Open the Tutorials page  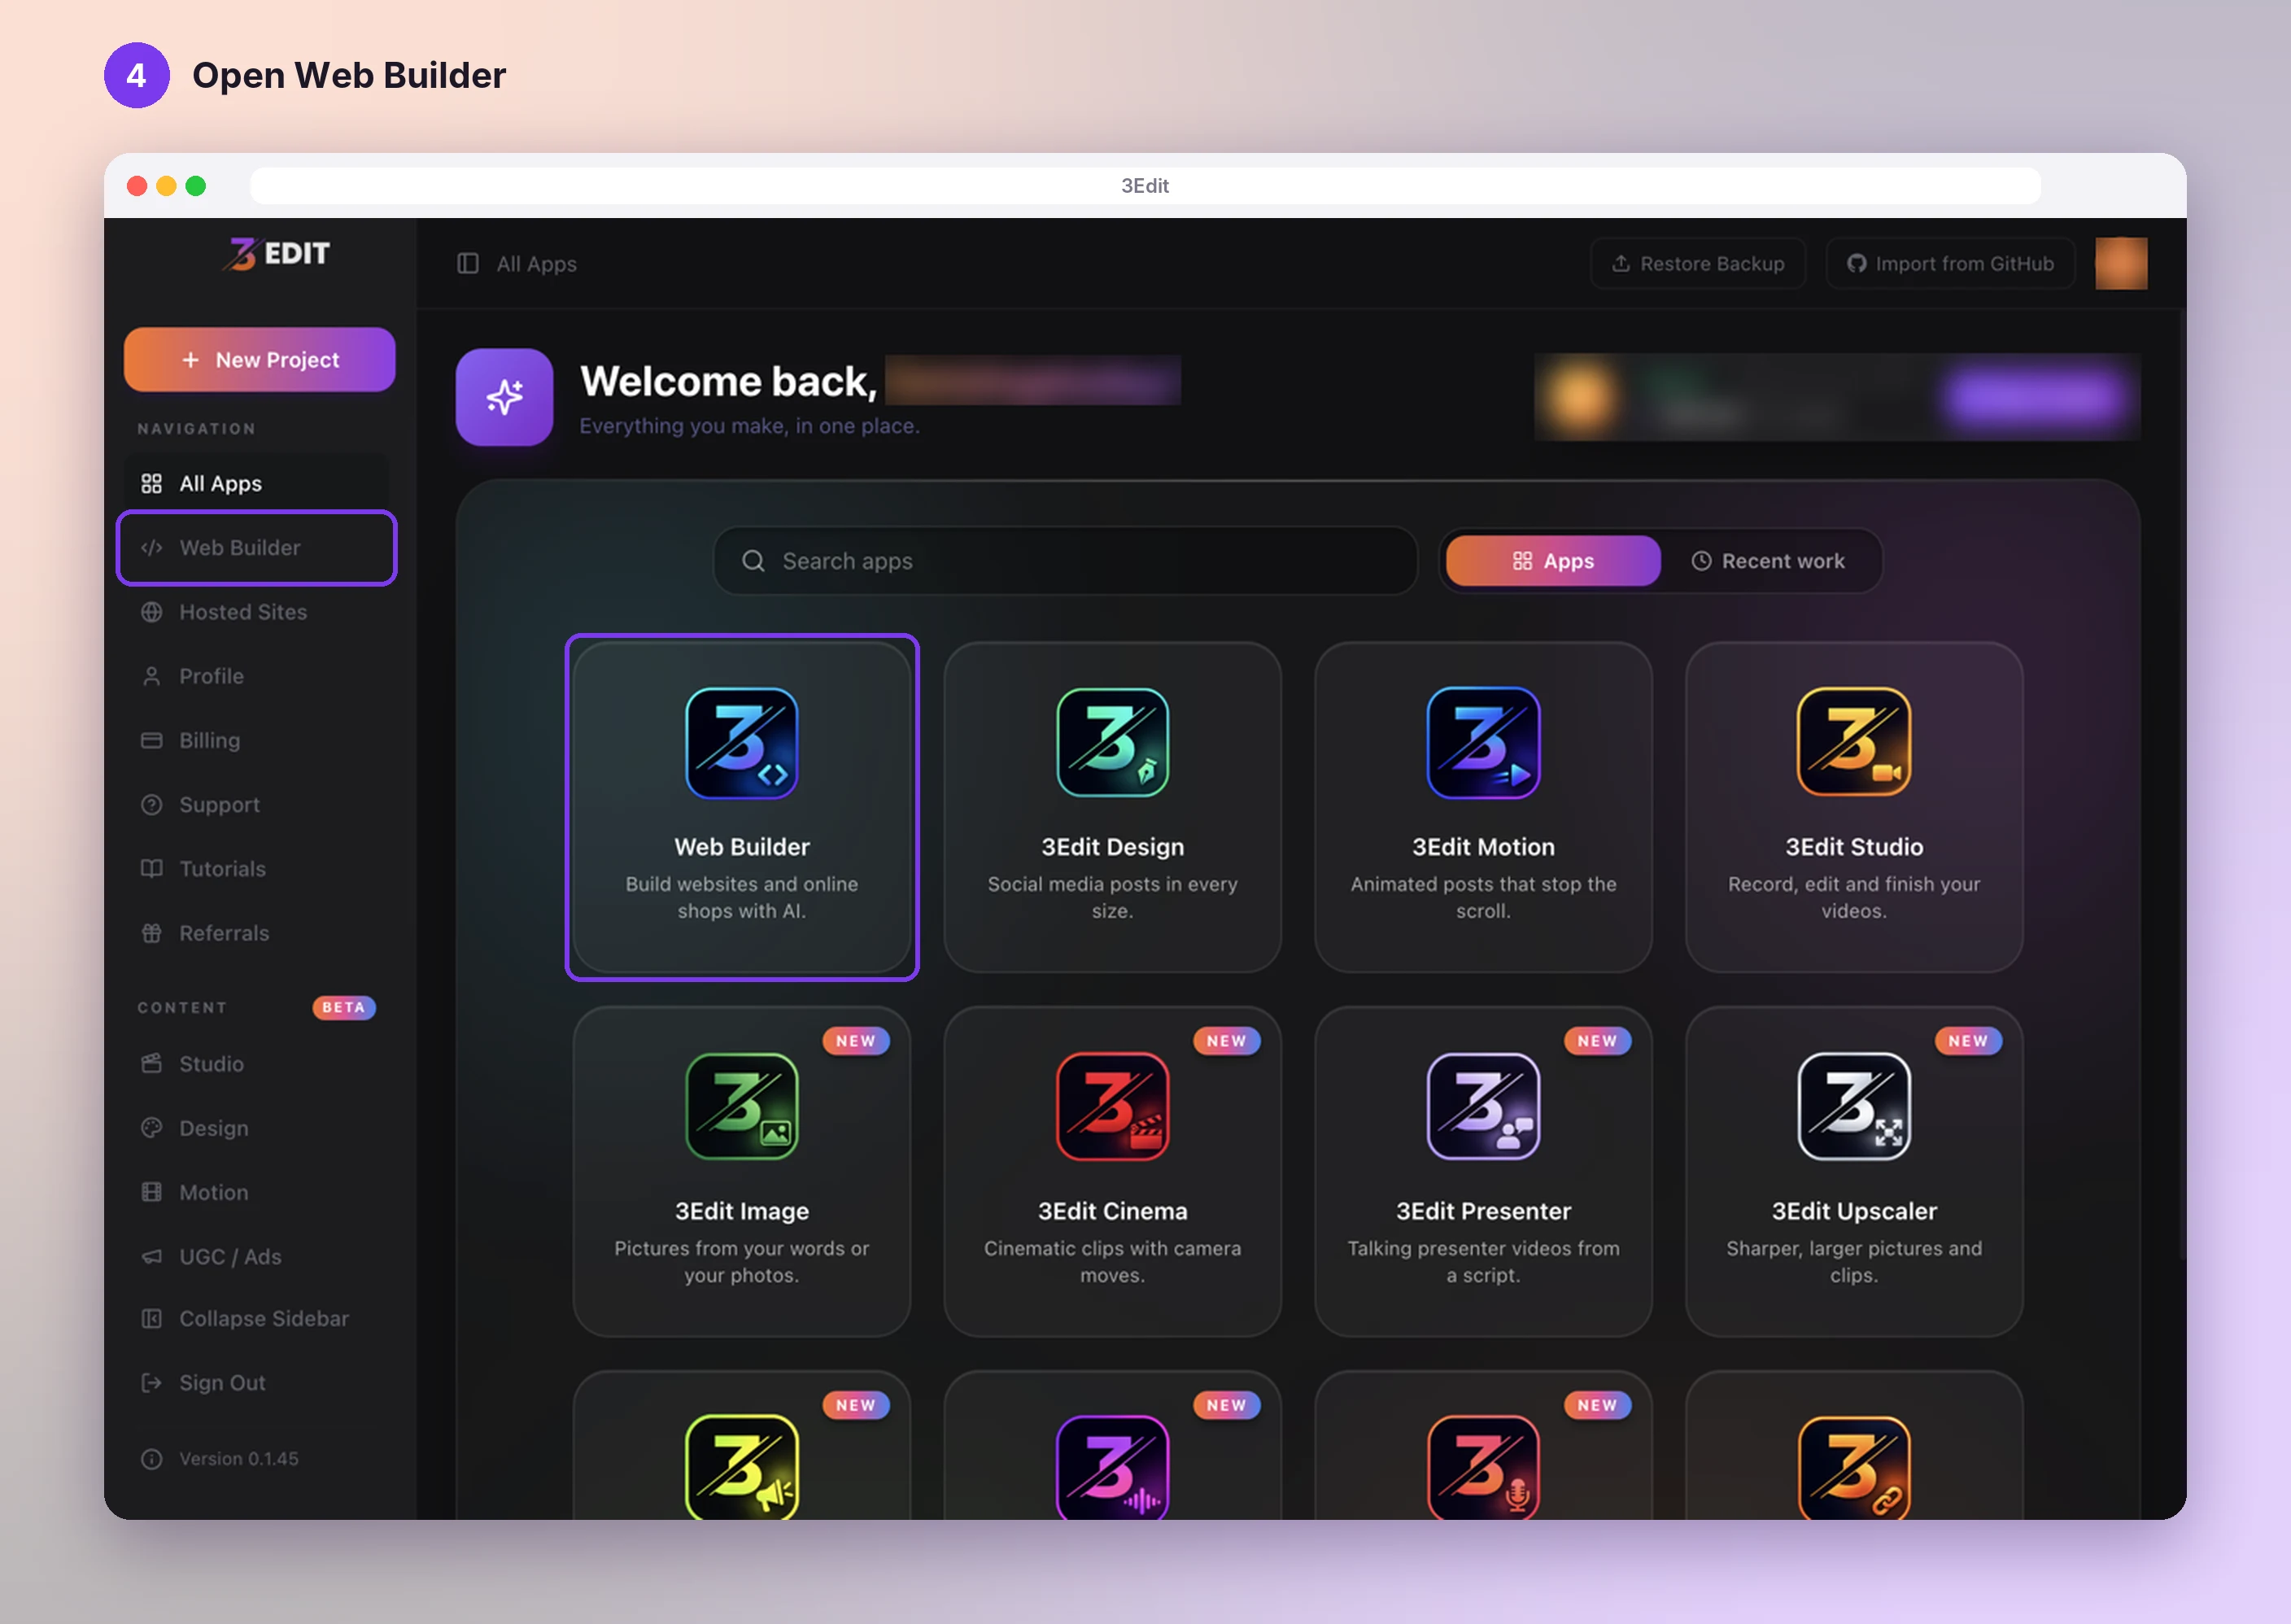point(257,868)
